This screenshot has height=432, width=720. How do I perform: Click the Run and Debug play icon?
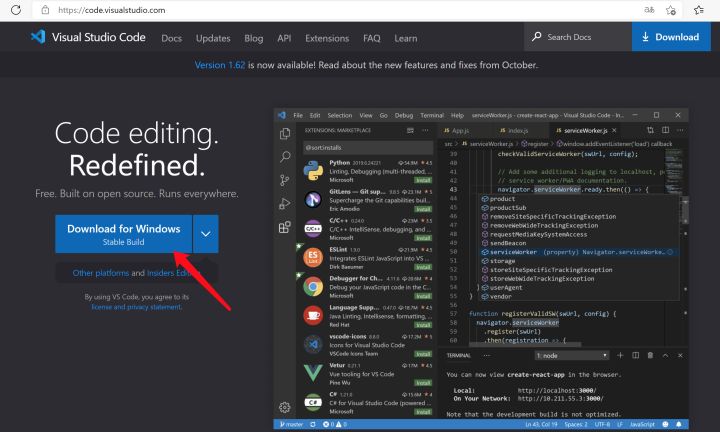point(285,203)
